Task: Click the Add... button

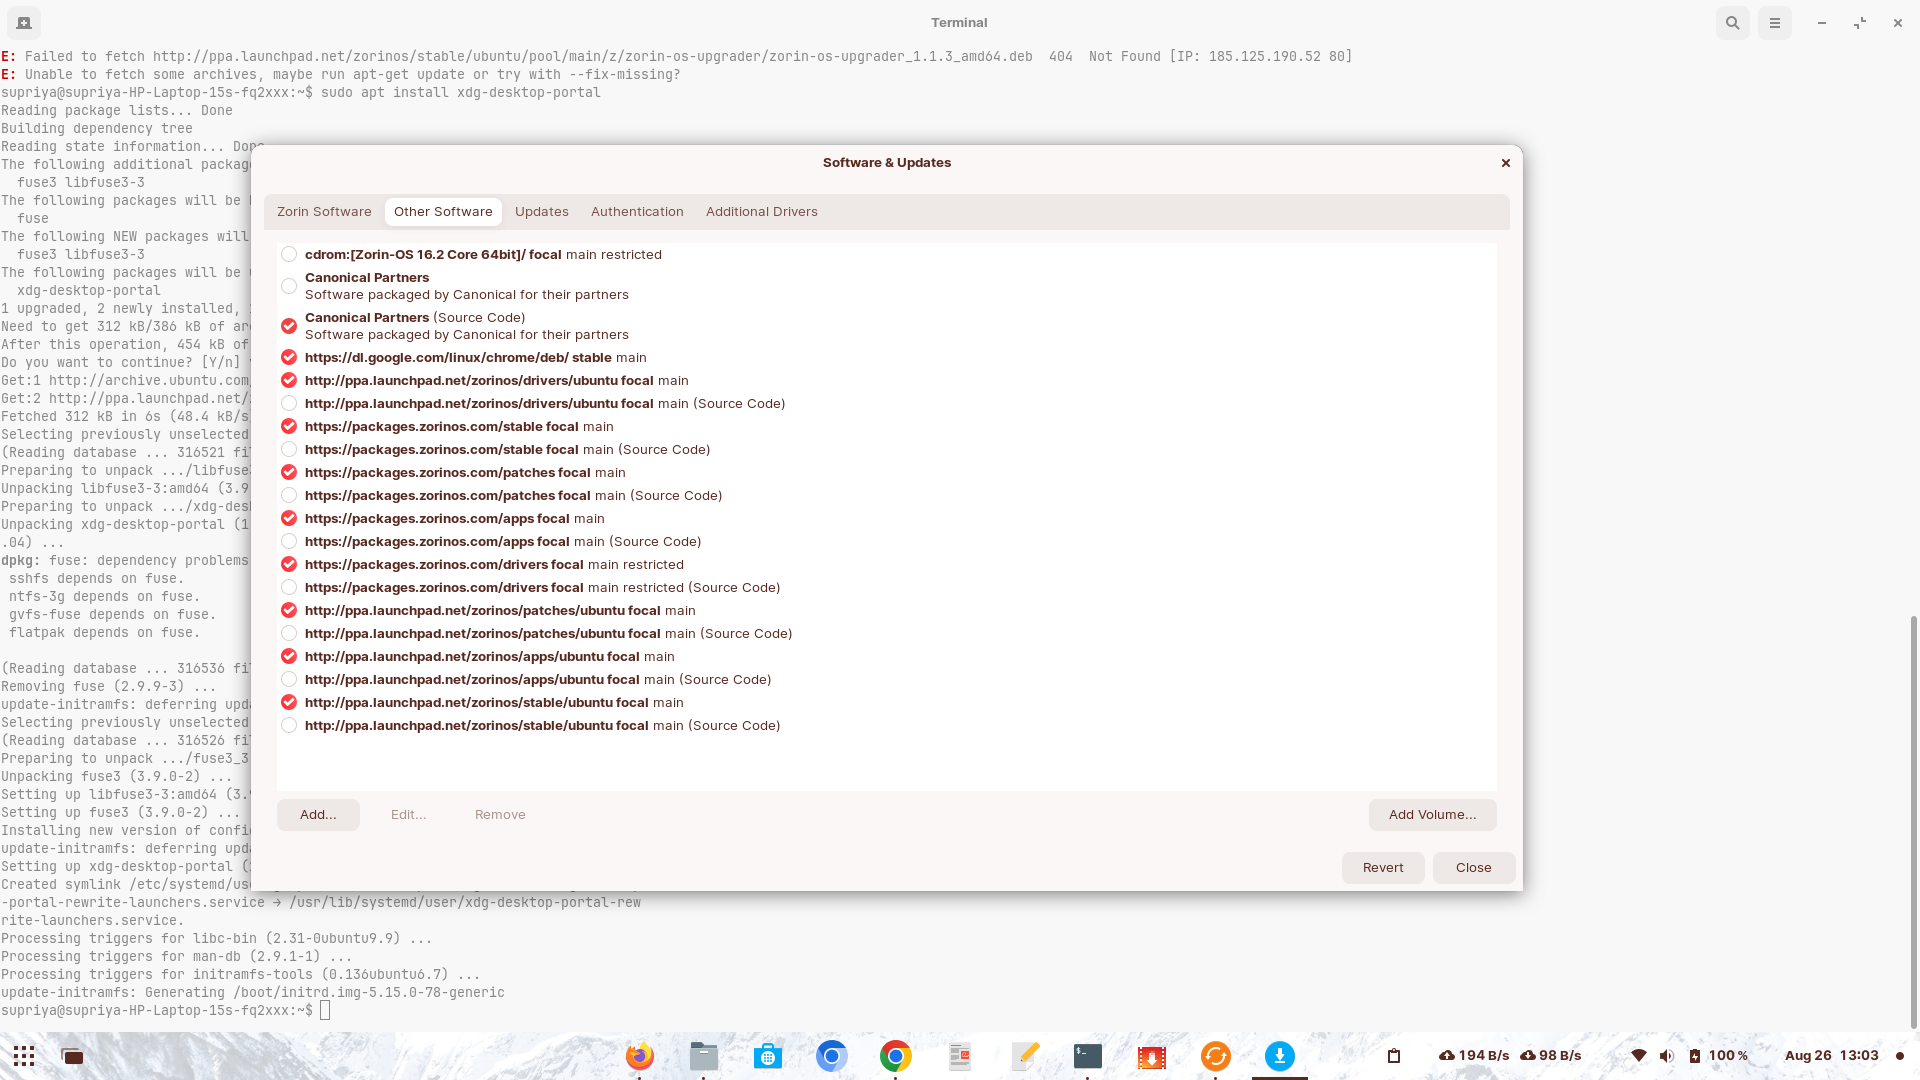Action: pos(318,815)
